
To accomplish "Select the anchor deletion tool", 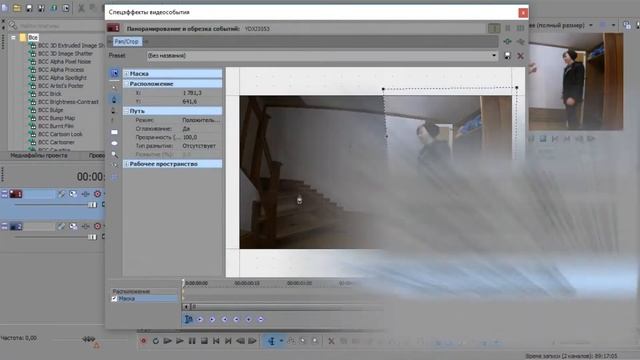I will (114, 111).
